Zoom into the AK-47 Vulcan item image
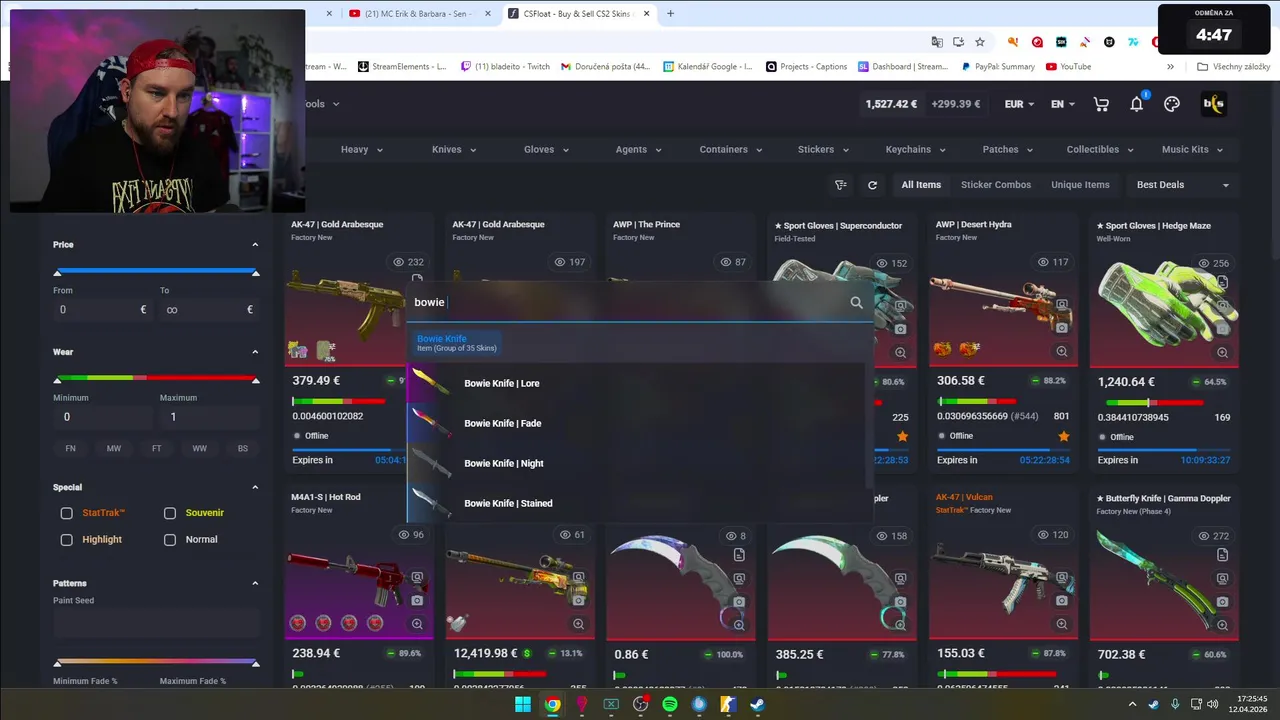Screen dimensions: 1280x720 tap(1061, 624)
